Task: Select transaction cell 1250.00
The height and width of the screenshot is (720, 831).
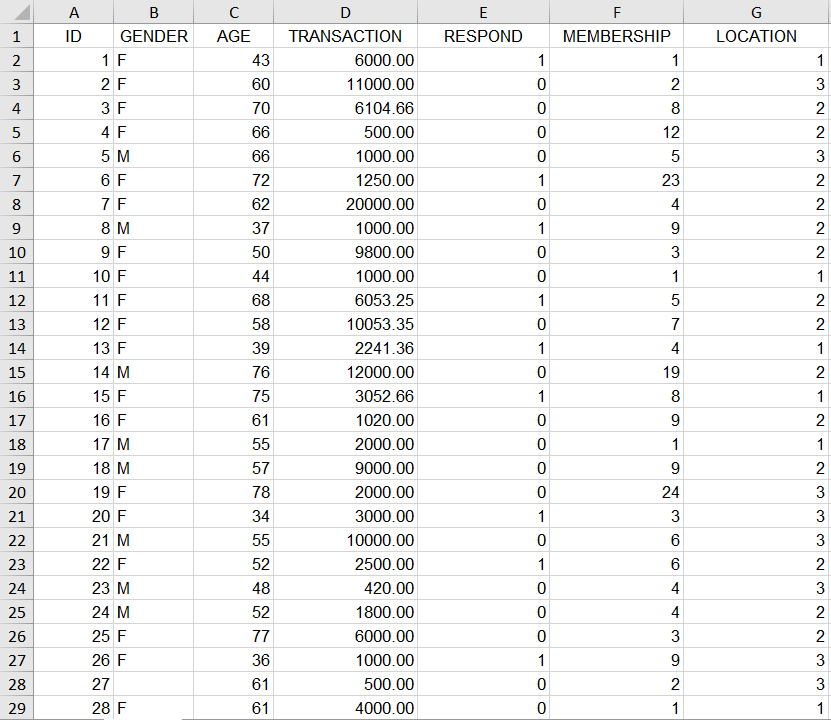Action: point(345,180)
